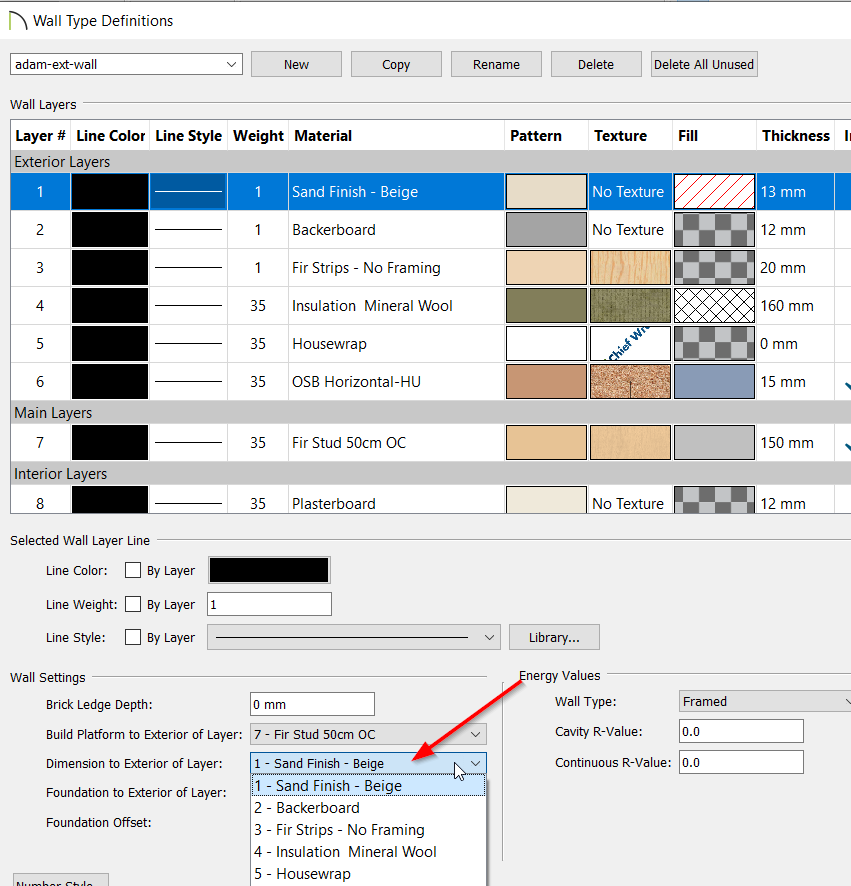
Task: Click '13 mm' thickness of layer 1
Action: click(795, 192)
